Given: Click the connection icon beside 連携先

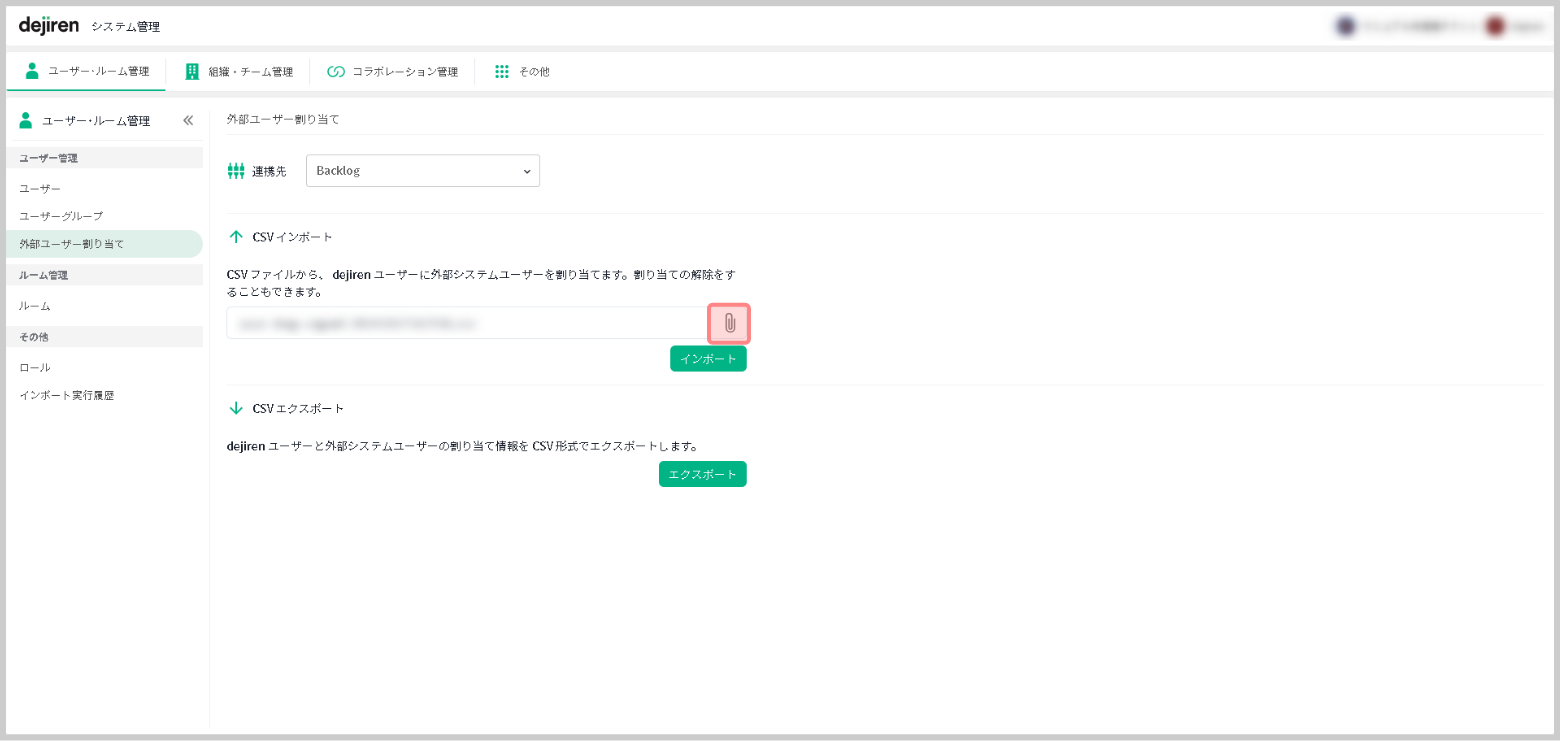Looking at the screenshot, I should click(x=236, y=171).
